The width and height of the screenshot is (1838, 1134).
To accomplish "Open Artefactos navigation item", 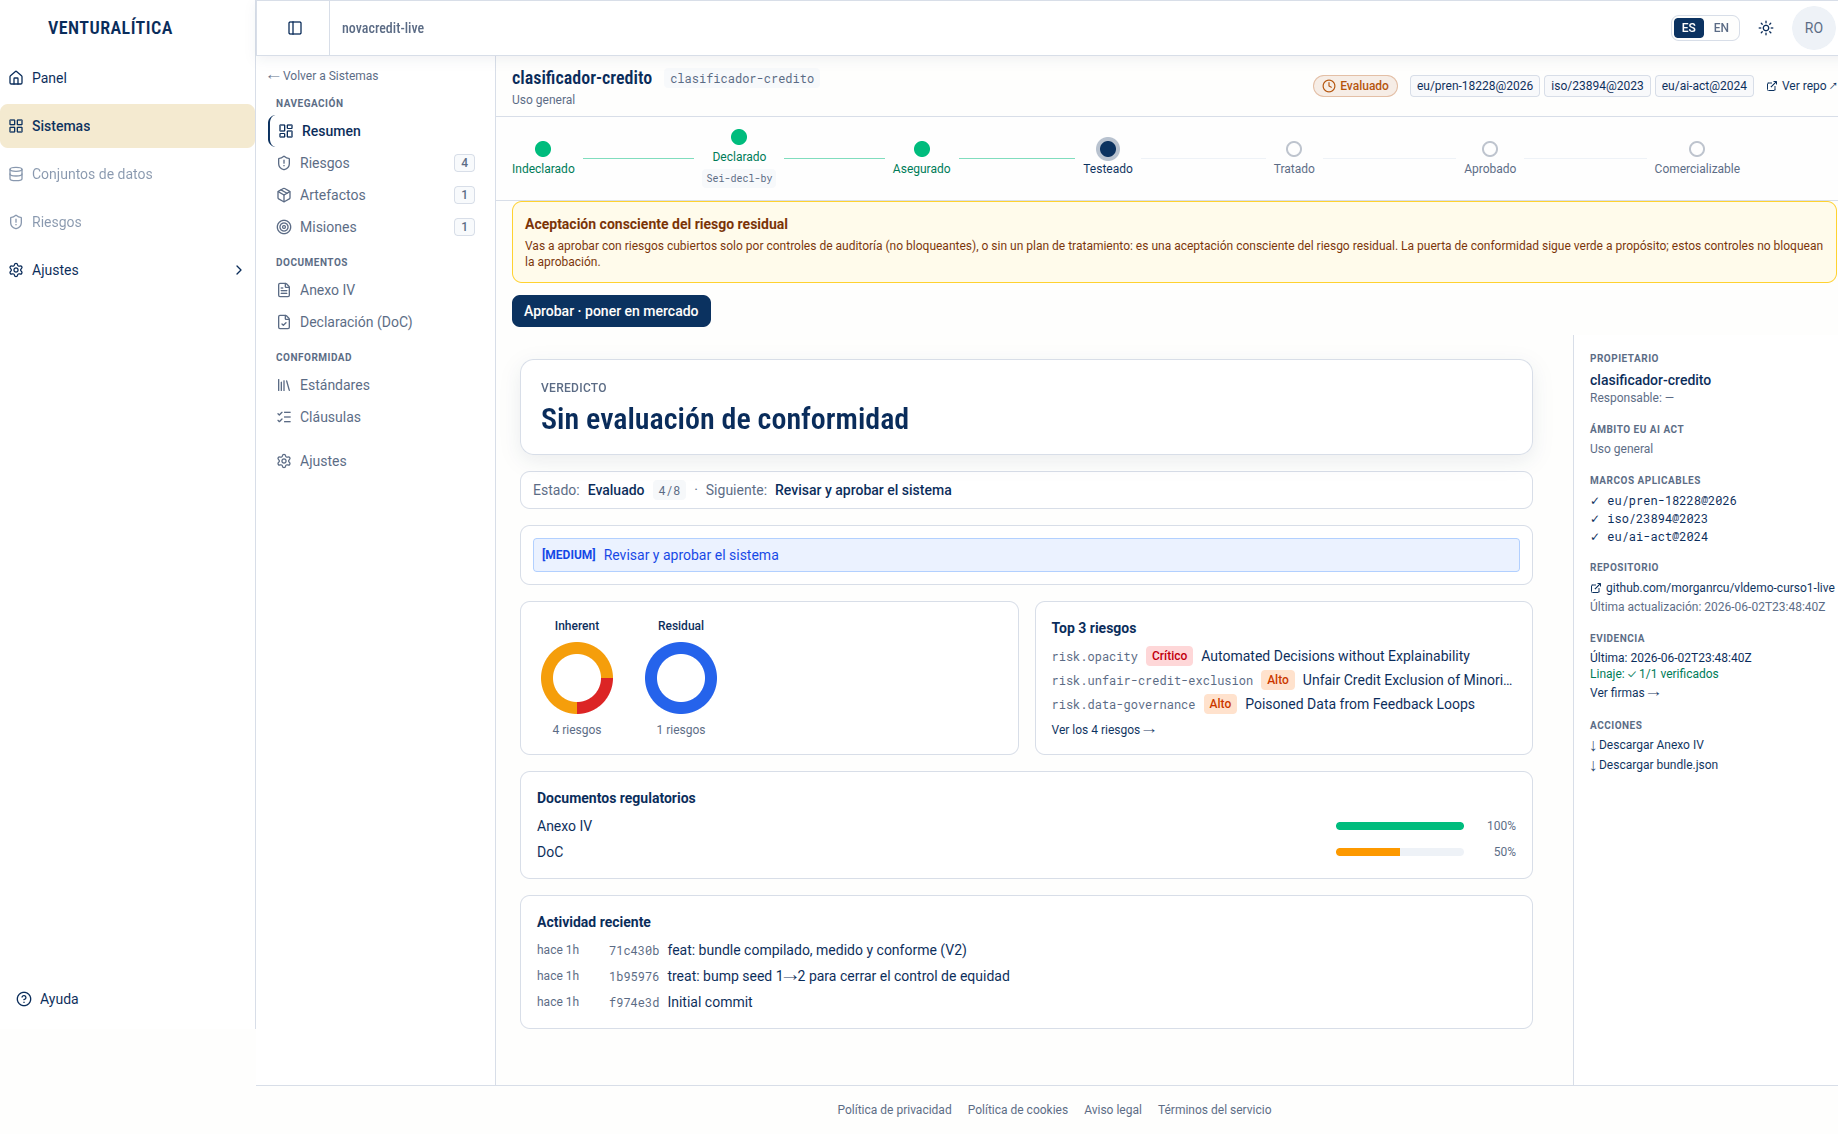I will pos(374,195).
